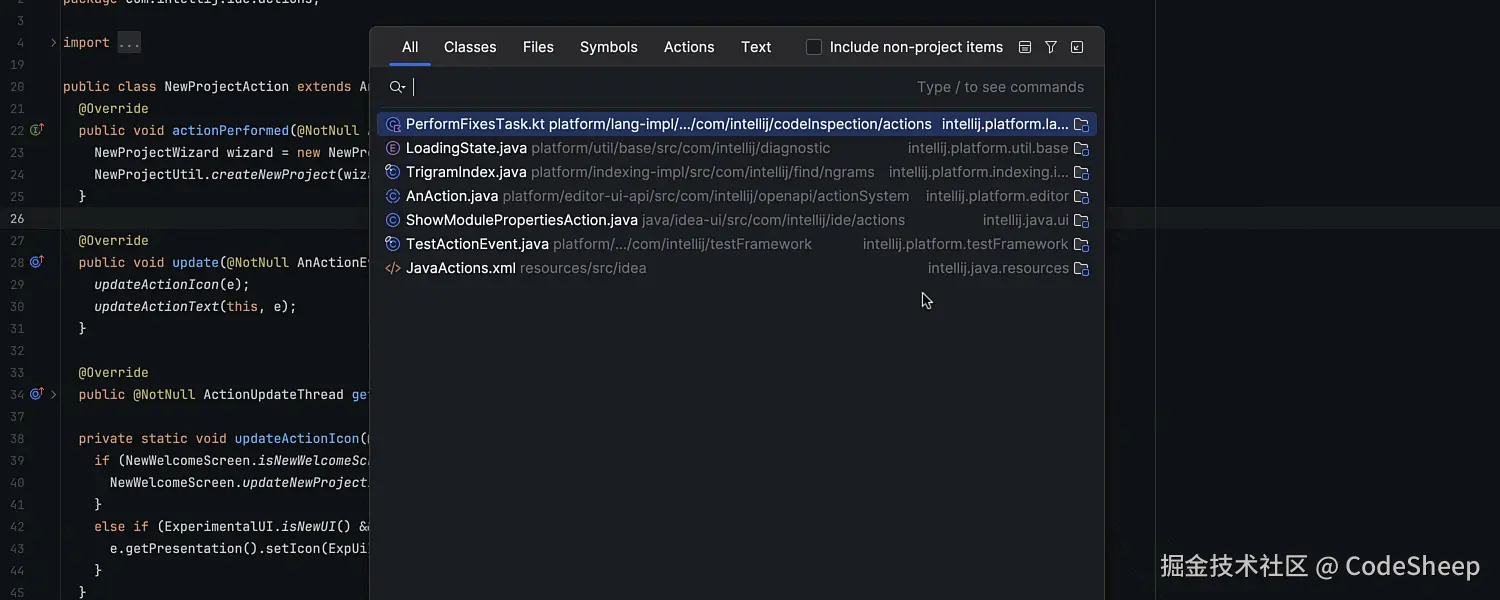Switch to the Symbols tab
This screenshot has width=1500, height=600.
pos(608,47)
